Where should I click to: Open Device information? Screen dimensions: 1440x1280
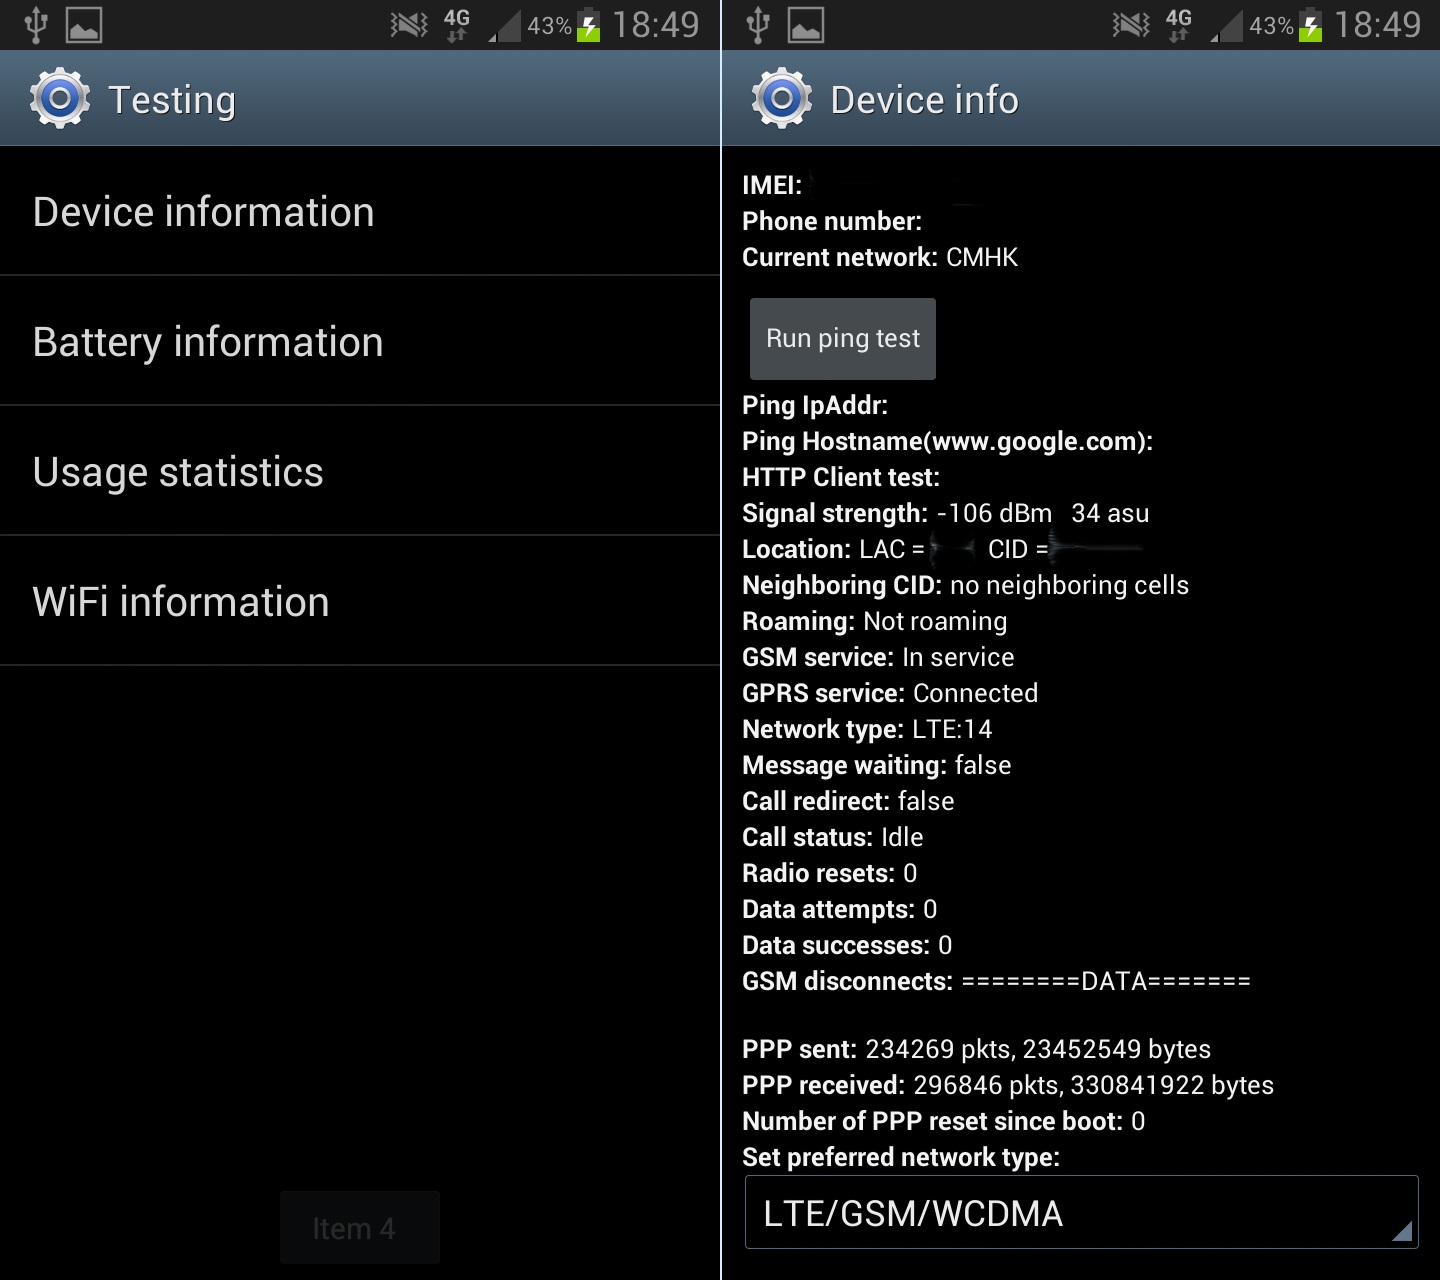click(x=360, y=211)
